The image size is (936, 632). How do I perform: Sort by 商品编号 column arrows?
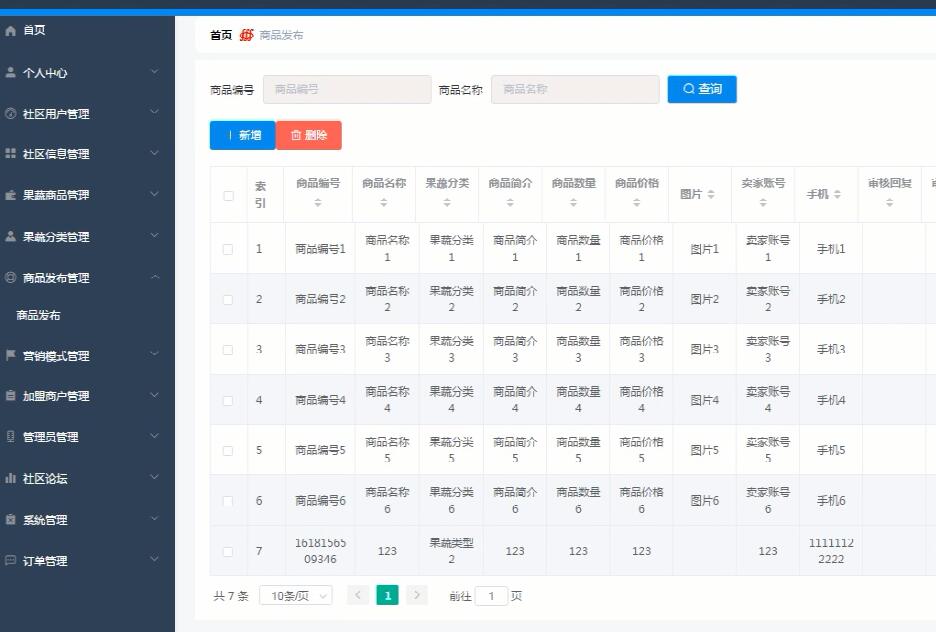coord(318,203)
